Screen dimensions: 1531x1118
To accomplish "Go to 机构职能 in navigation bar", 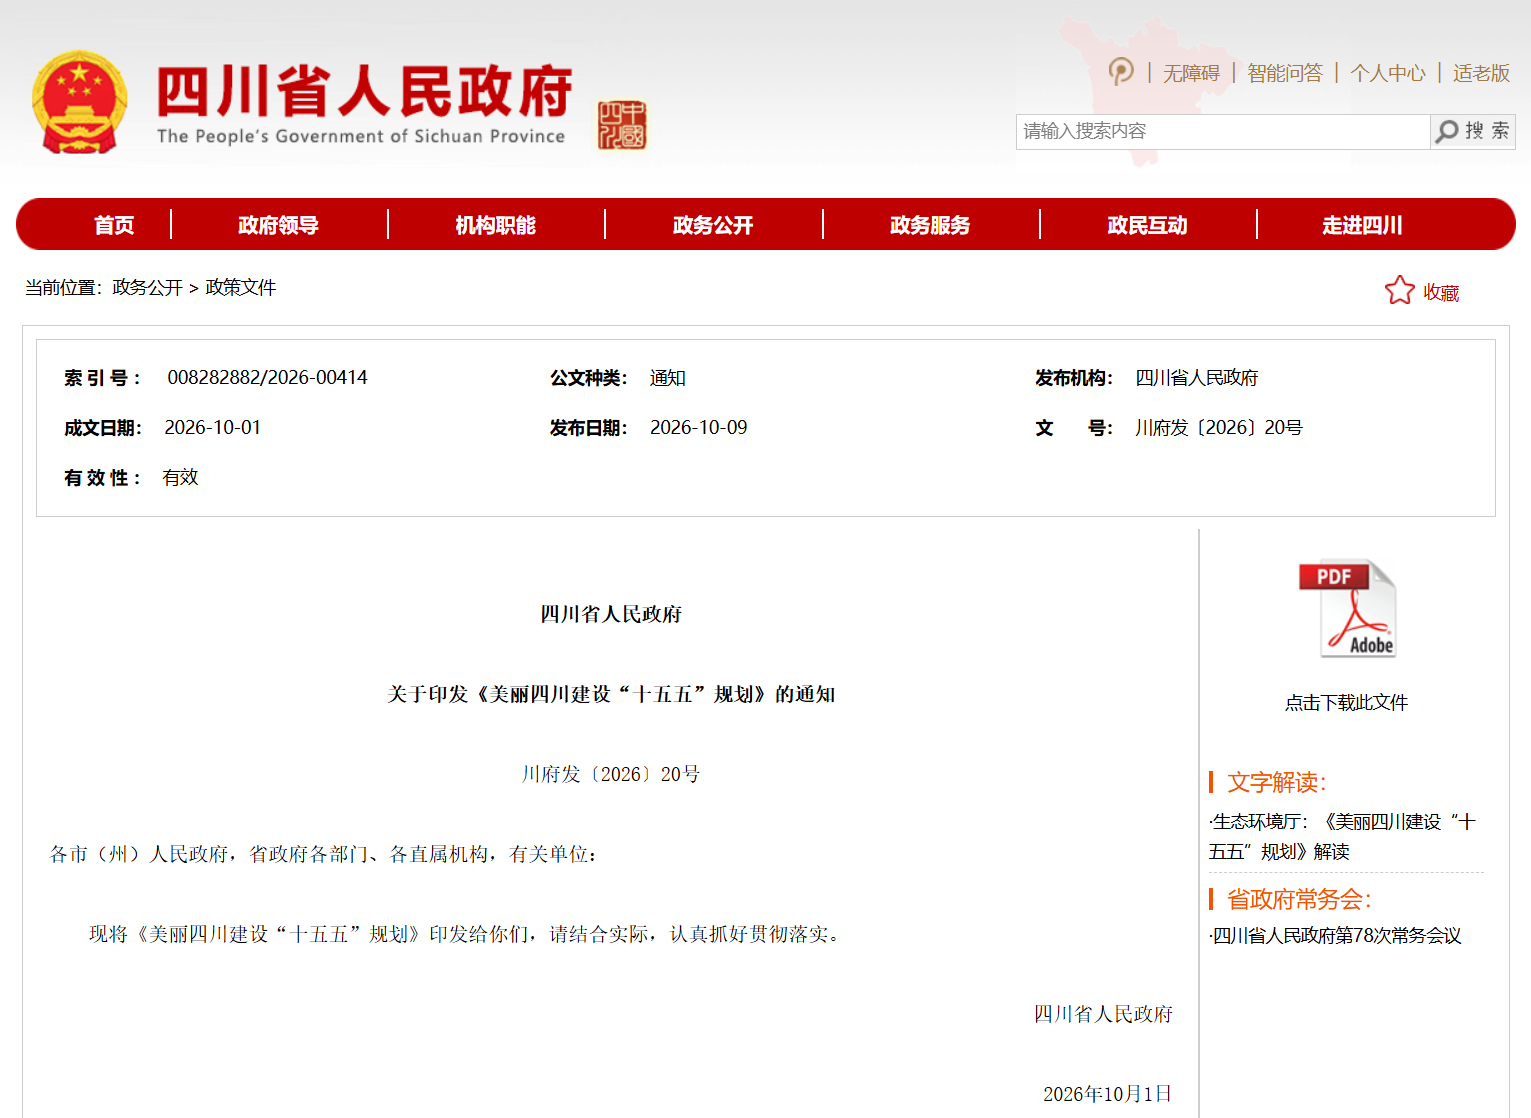I will (x=496, y=225).
